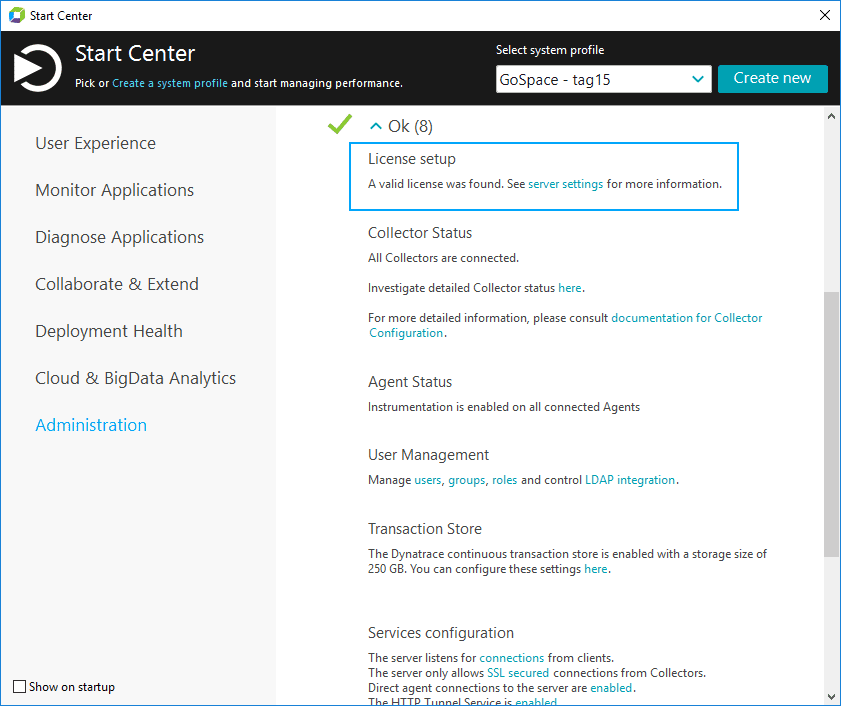Open the SSL secured link
The image size is (841, 706).
pyautogui.click(x=518, y=673)
